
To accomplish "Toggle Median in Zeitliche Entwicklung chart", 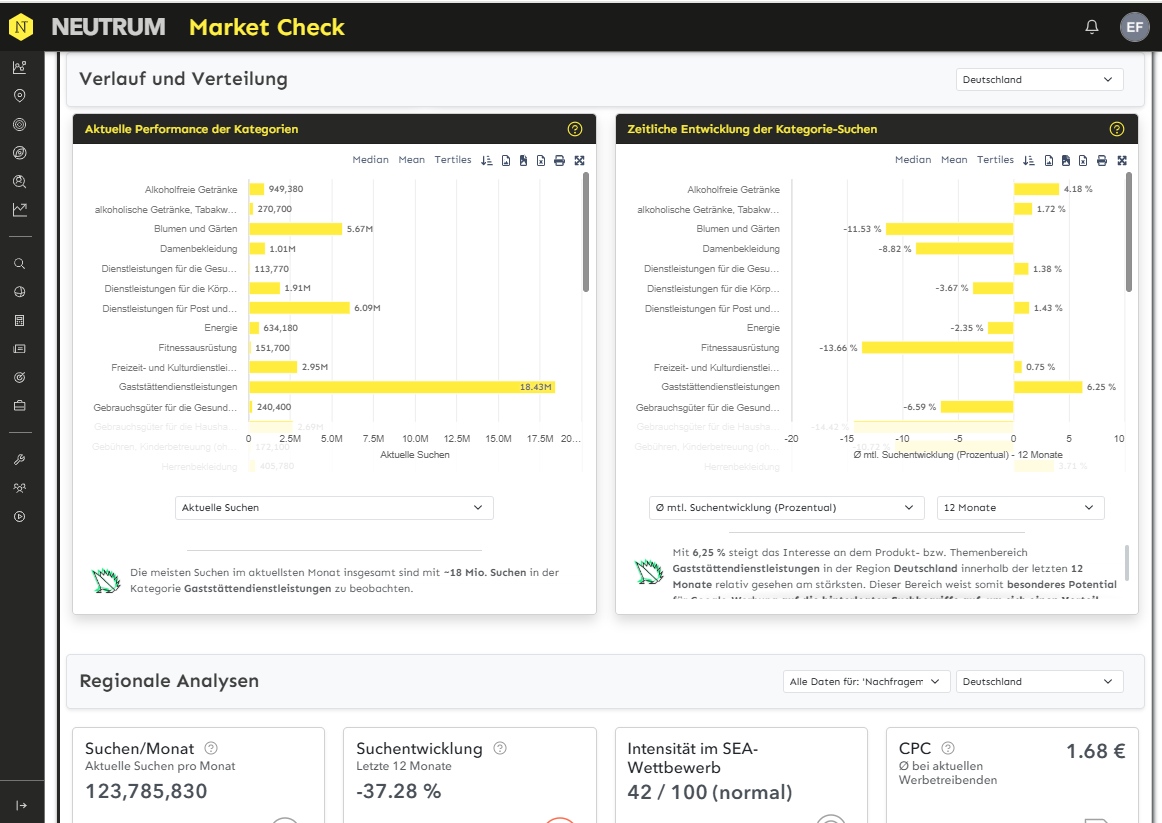I will (x=913, y=159).
